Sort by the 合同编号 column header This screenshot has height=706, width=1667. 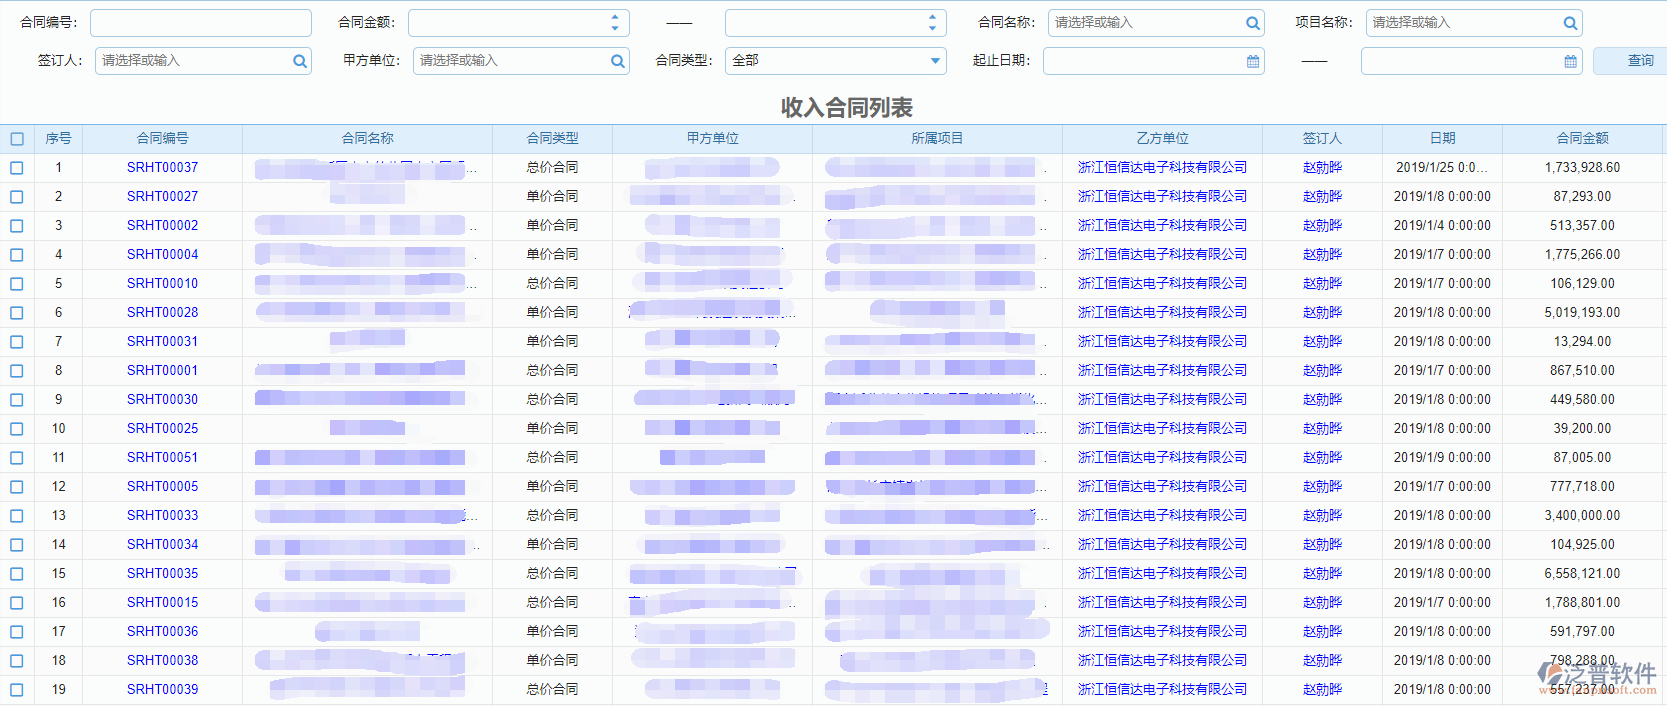162,139
